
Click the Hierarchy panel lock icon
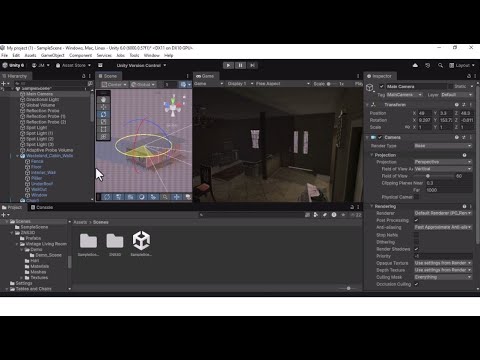click(x=84, y=76)
